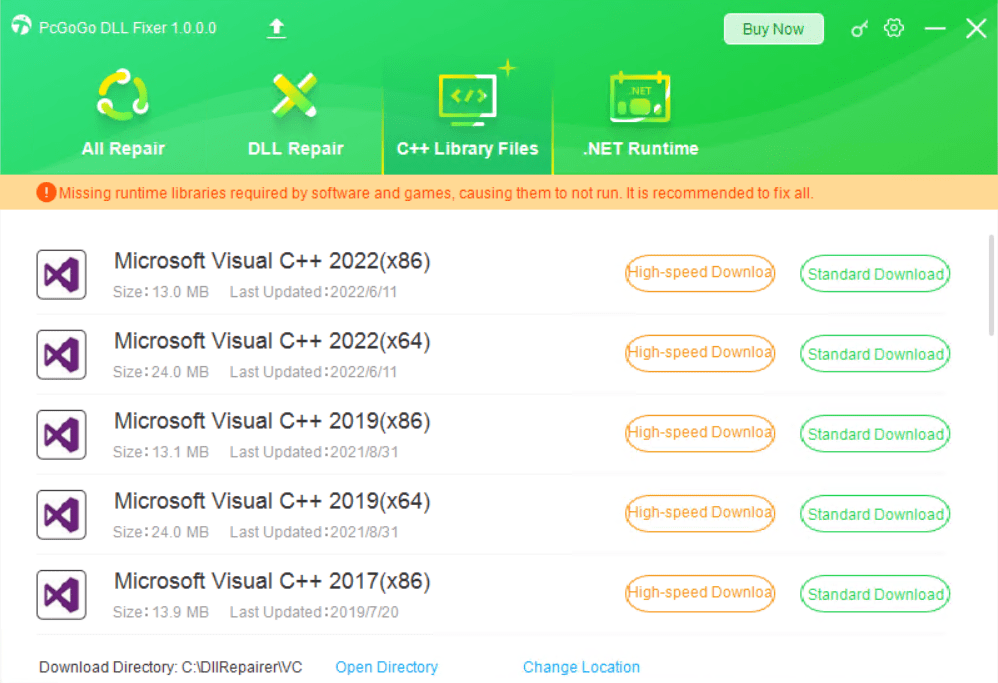Click the vertical scrollbar thumb
Image resolution: width=998 pixels, height=683 pixels.
point(991,285)
